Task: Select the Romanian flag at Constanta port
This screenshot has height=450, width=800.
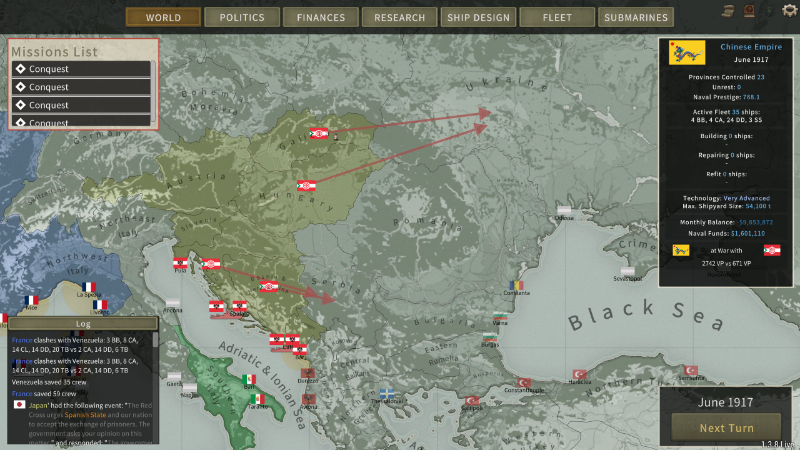Action: click(516, 286)
